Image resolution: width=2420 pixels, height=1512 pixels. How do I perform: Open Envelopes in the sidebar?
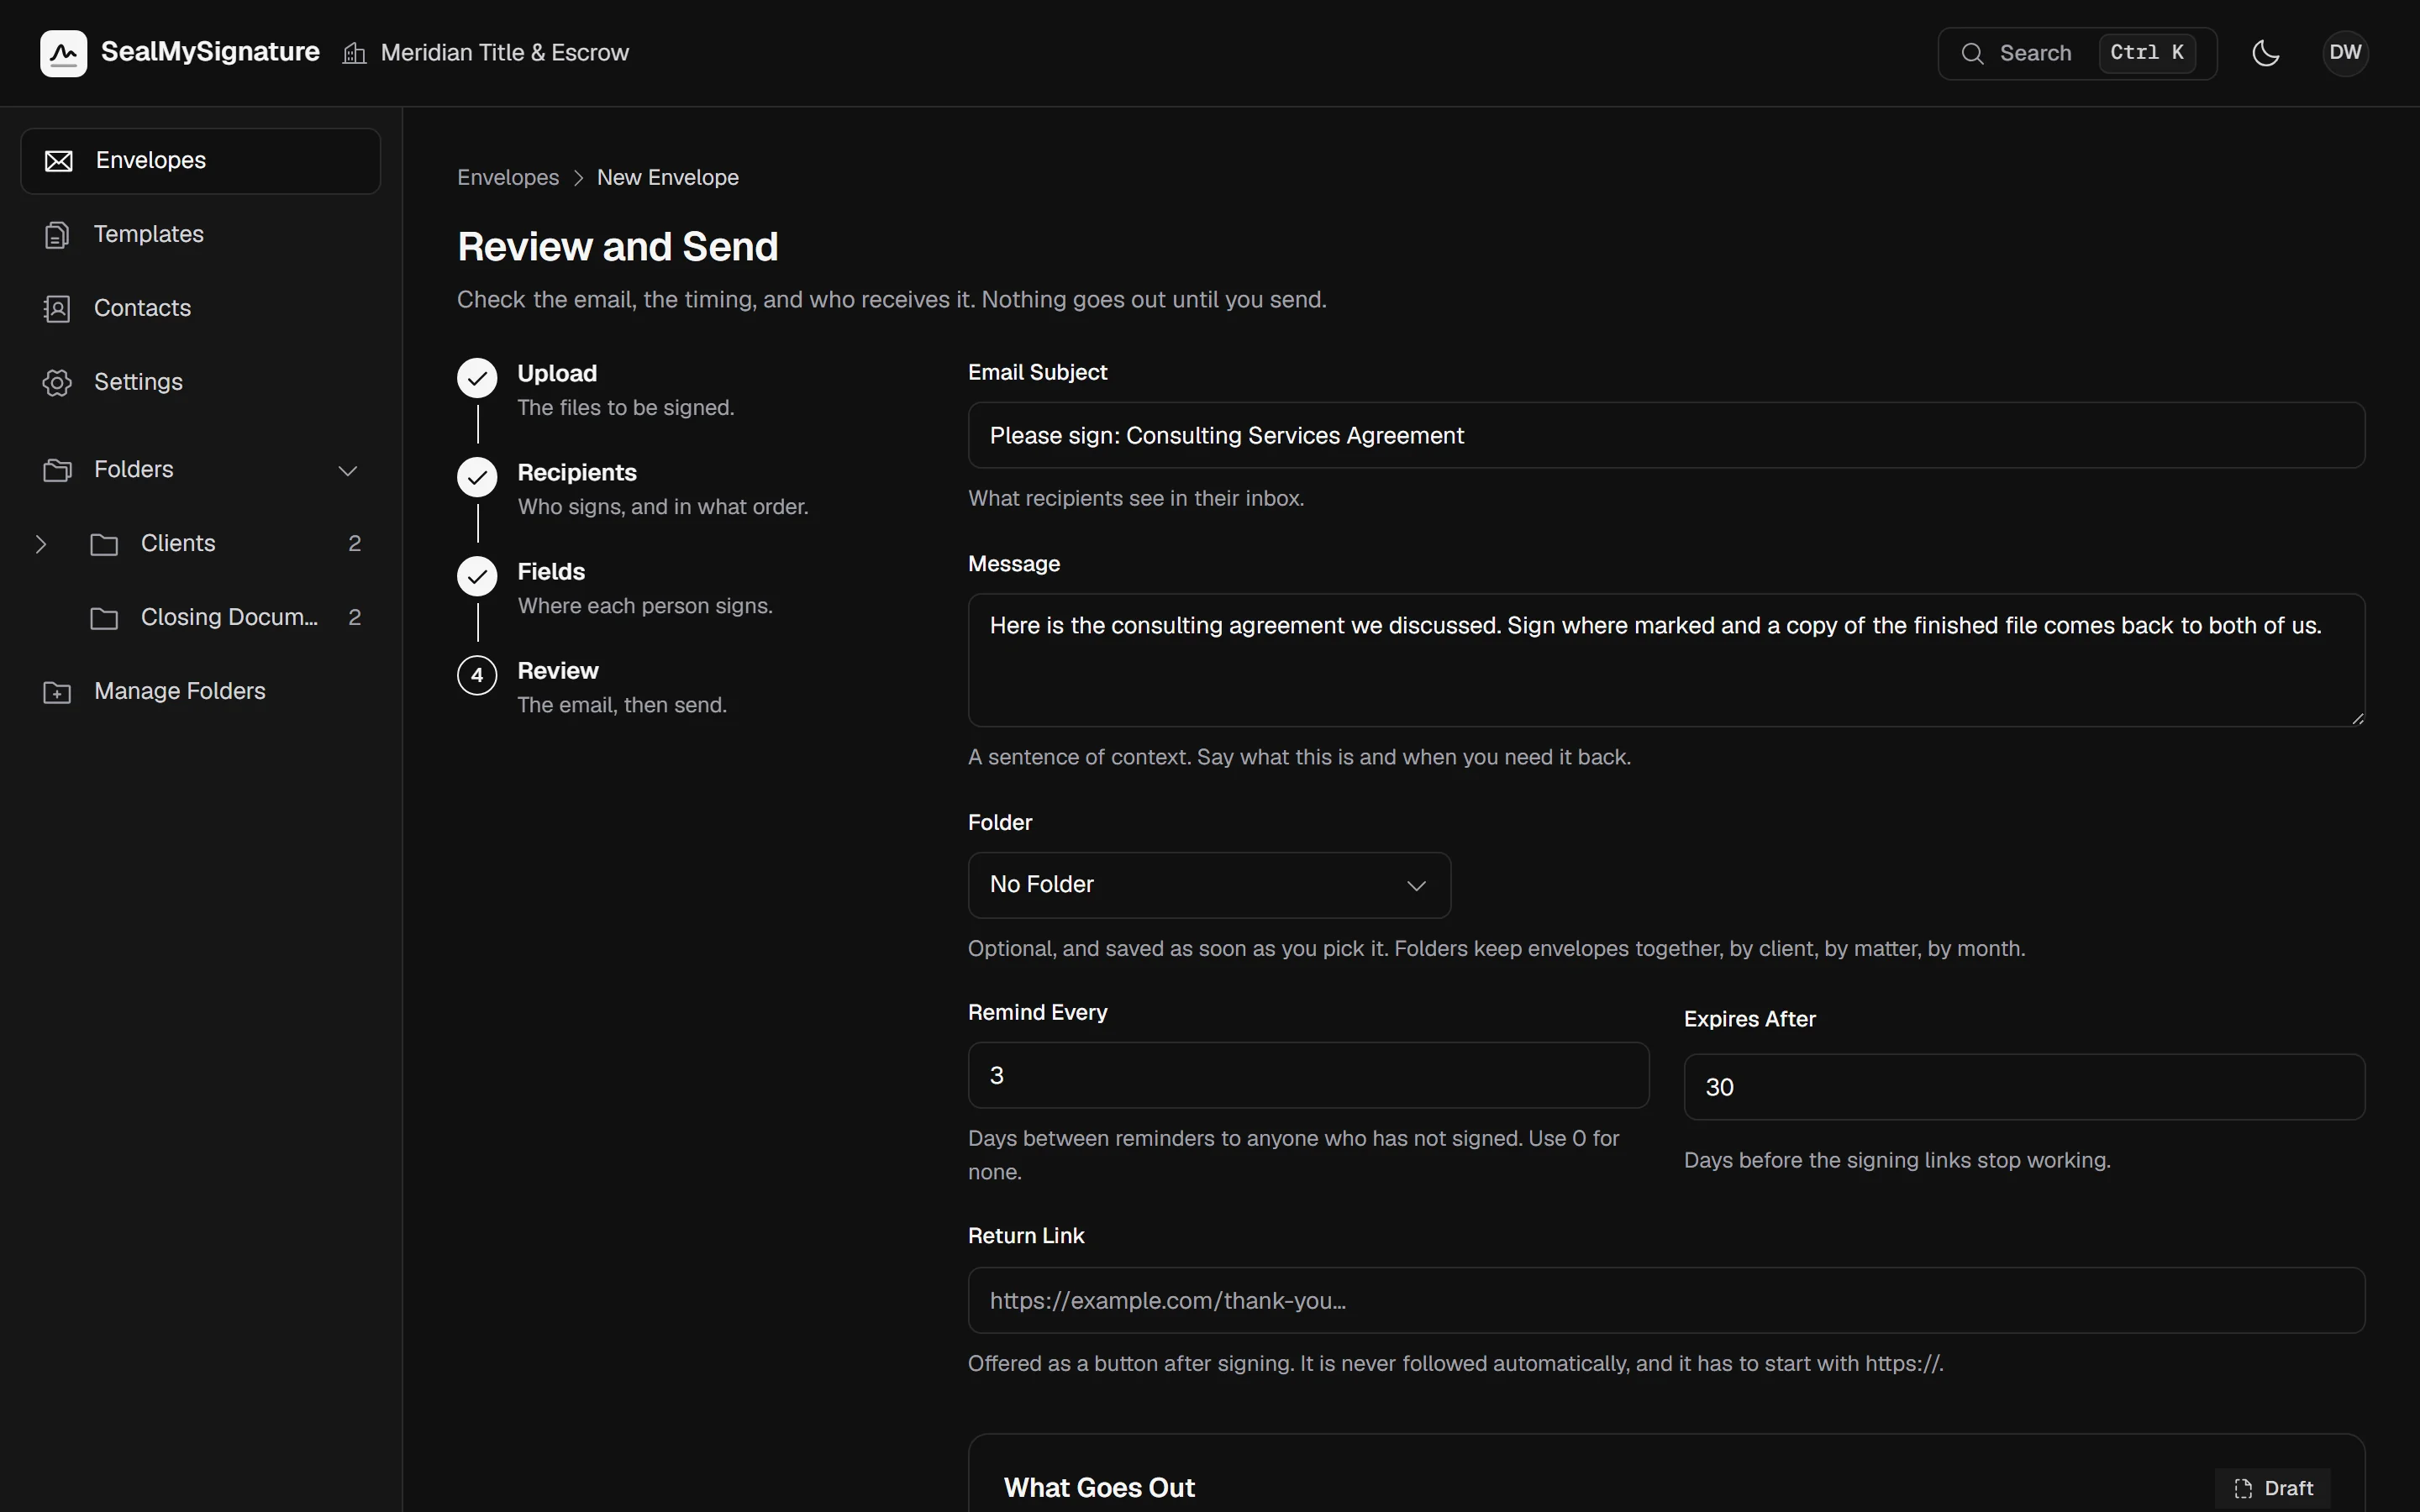pyautogui.click(x=201, y=161)
